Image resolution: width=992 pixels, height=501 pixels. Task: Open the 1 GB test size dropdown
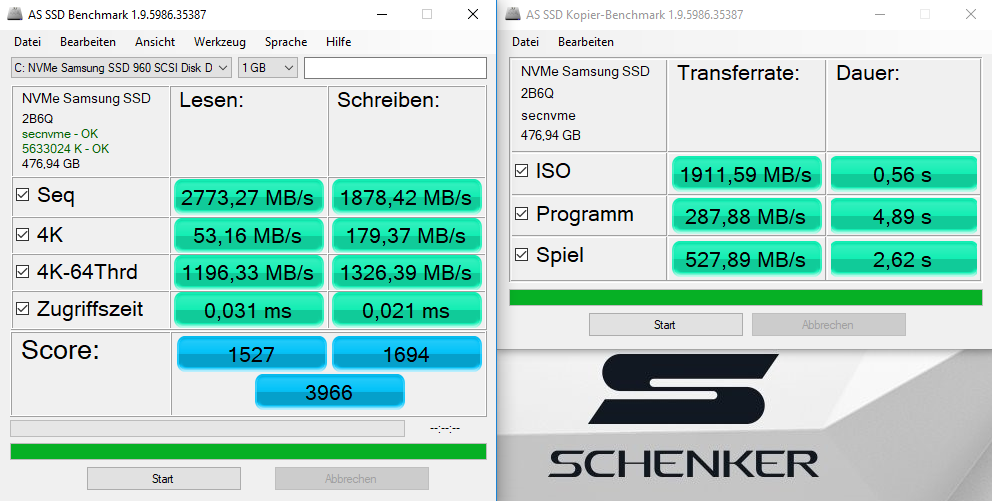pos(268,68)
